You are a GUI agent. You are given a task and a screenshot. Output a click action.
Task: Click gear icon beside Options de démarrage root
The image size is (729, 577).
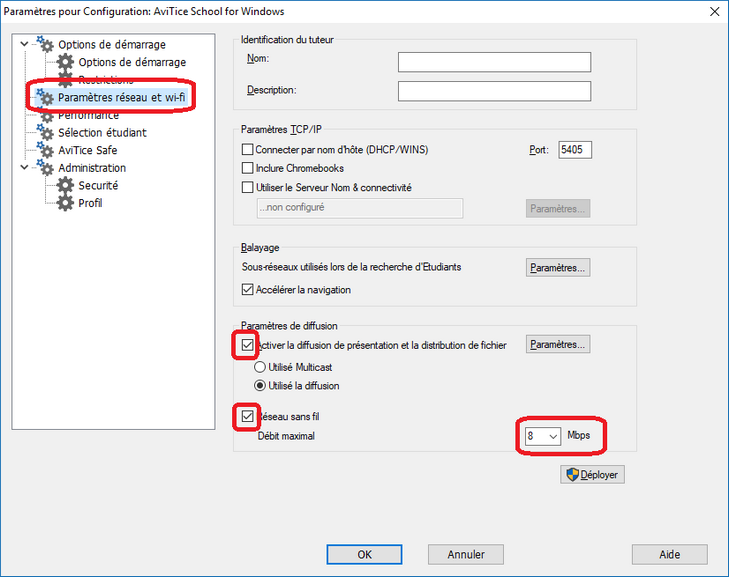(45, 45)
